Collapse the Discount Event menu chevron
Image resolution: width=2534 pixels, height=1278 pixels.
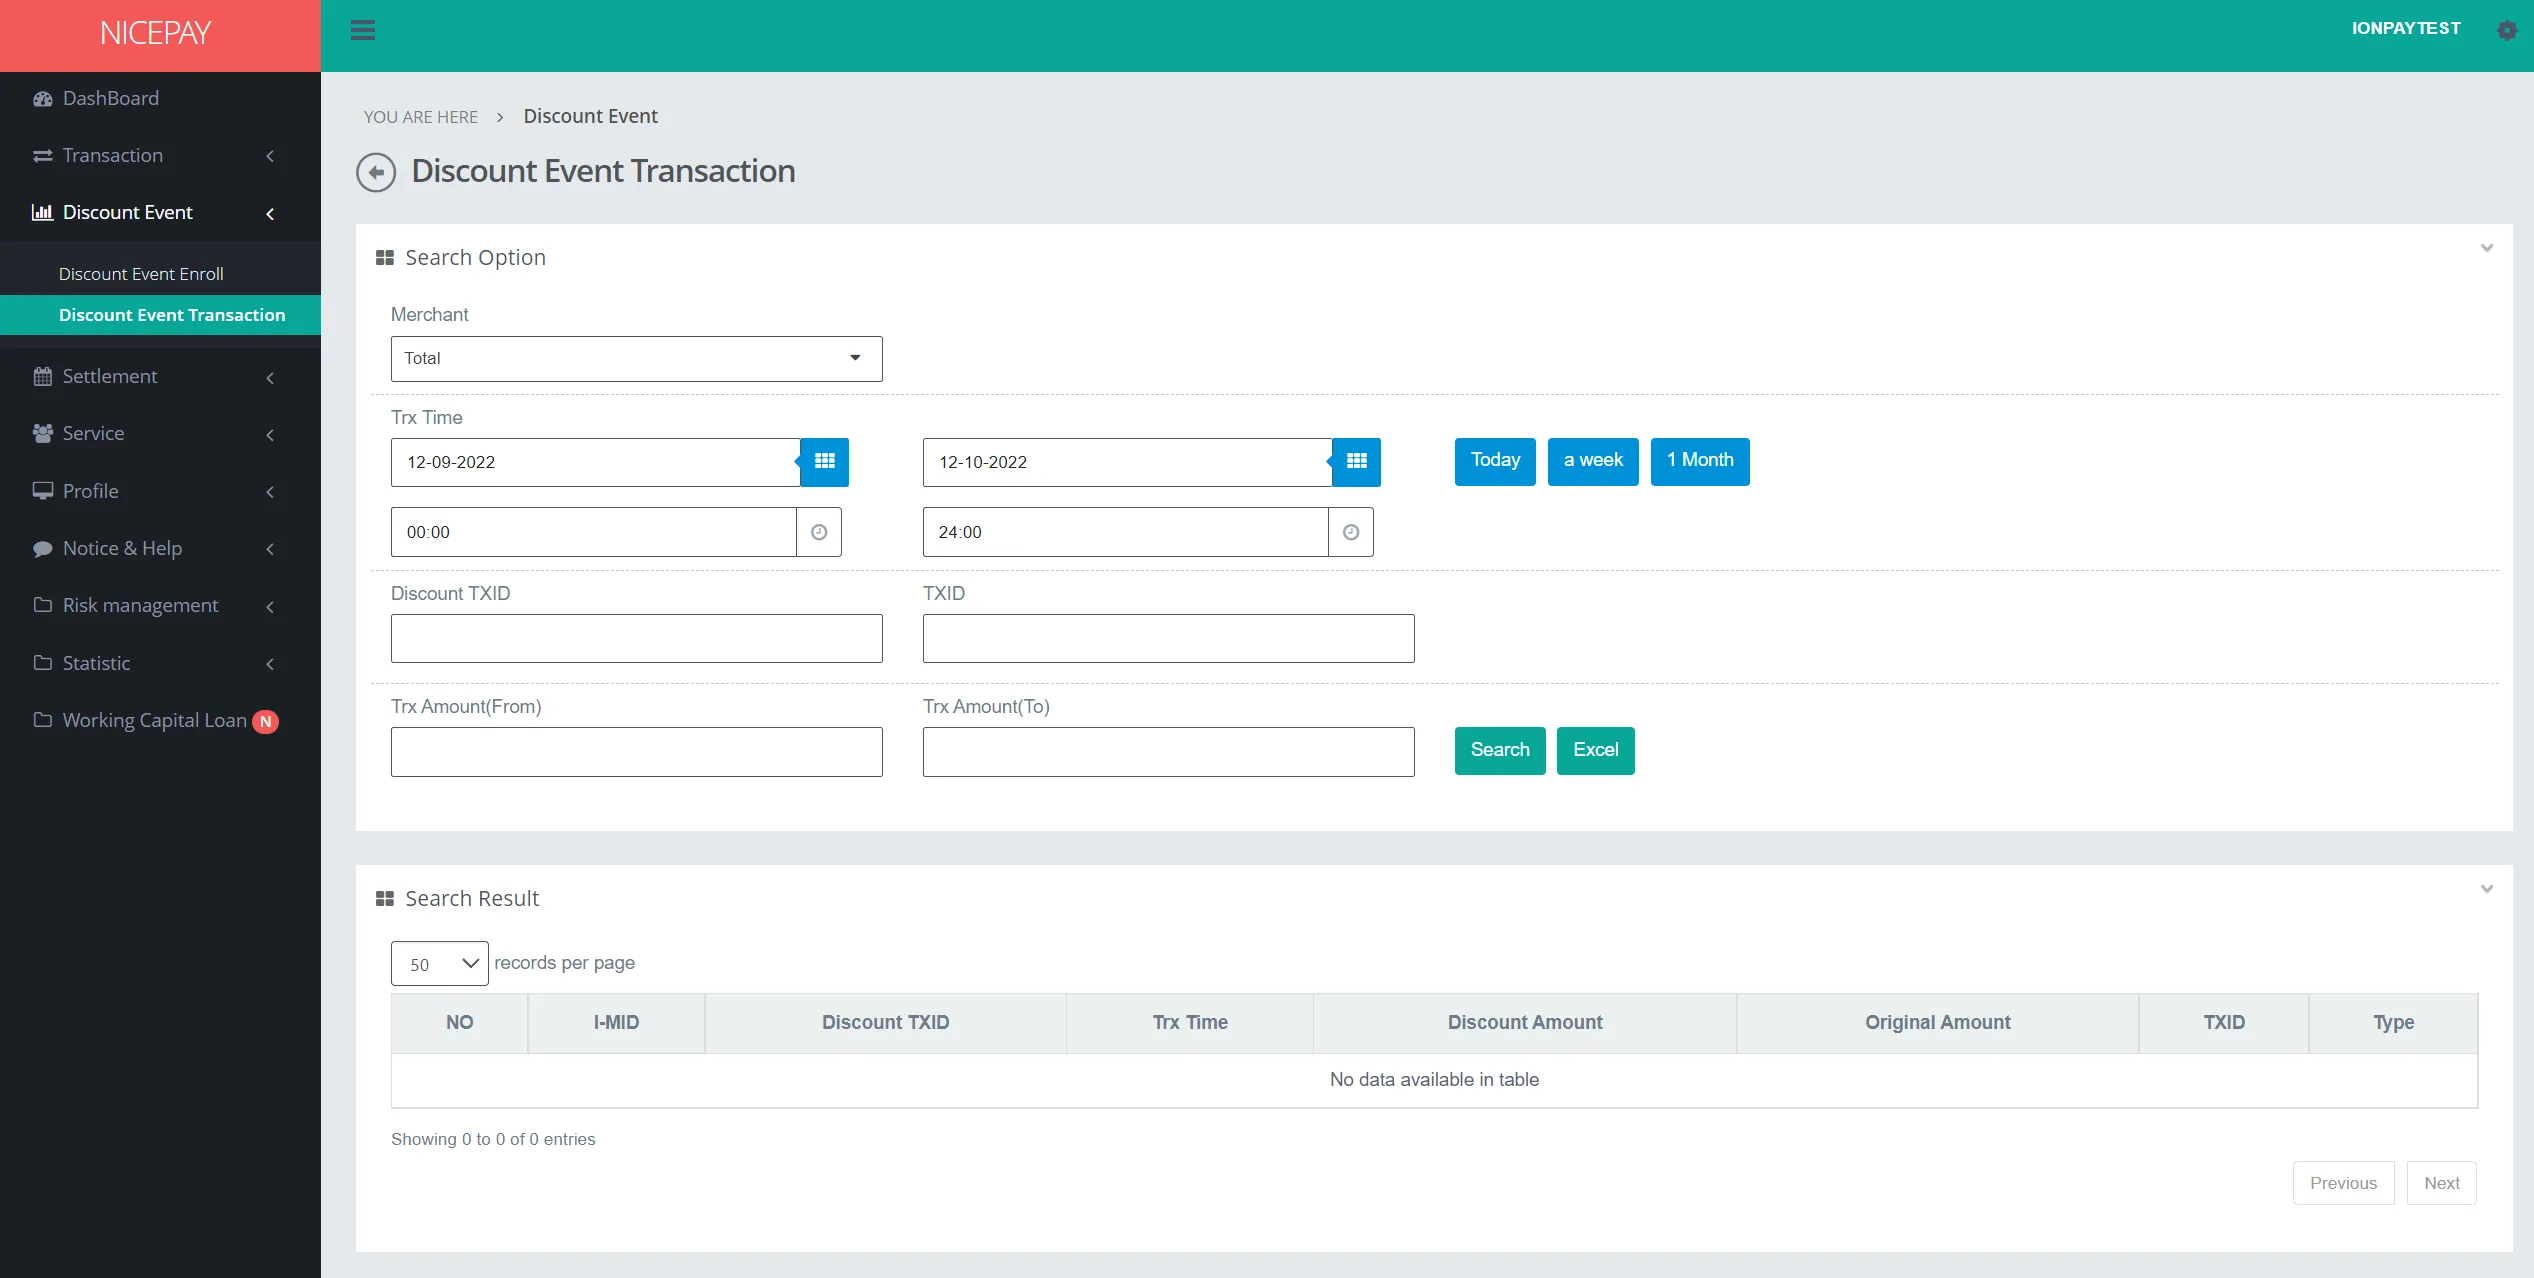coord(270,214)
